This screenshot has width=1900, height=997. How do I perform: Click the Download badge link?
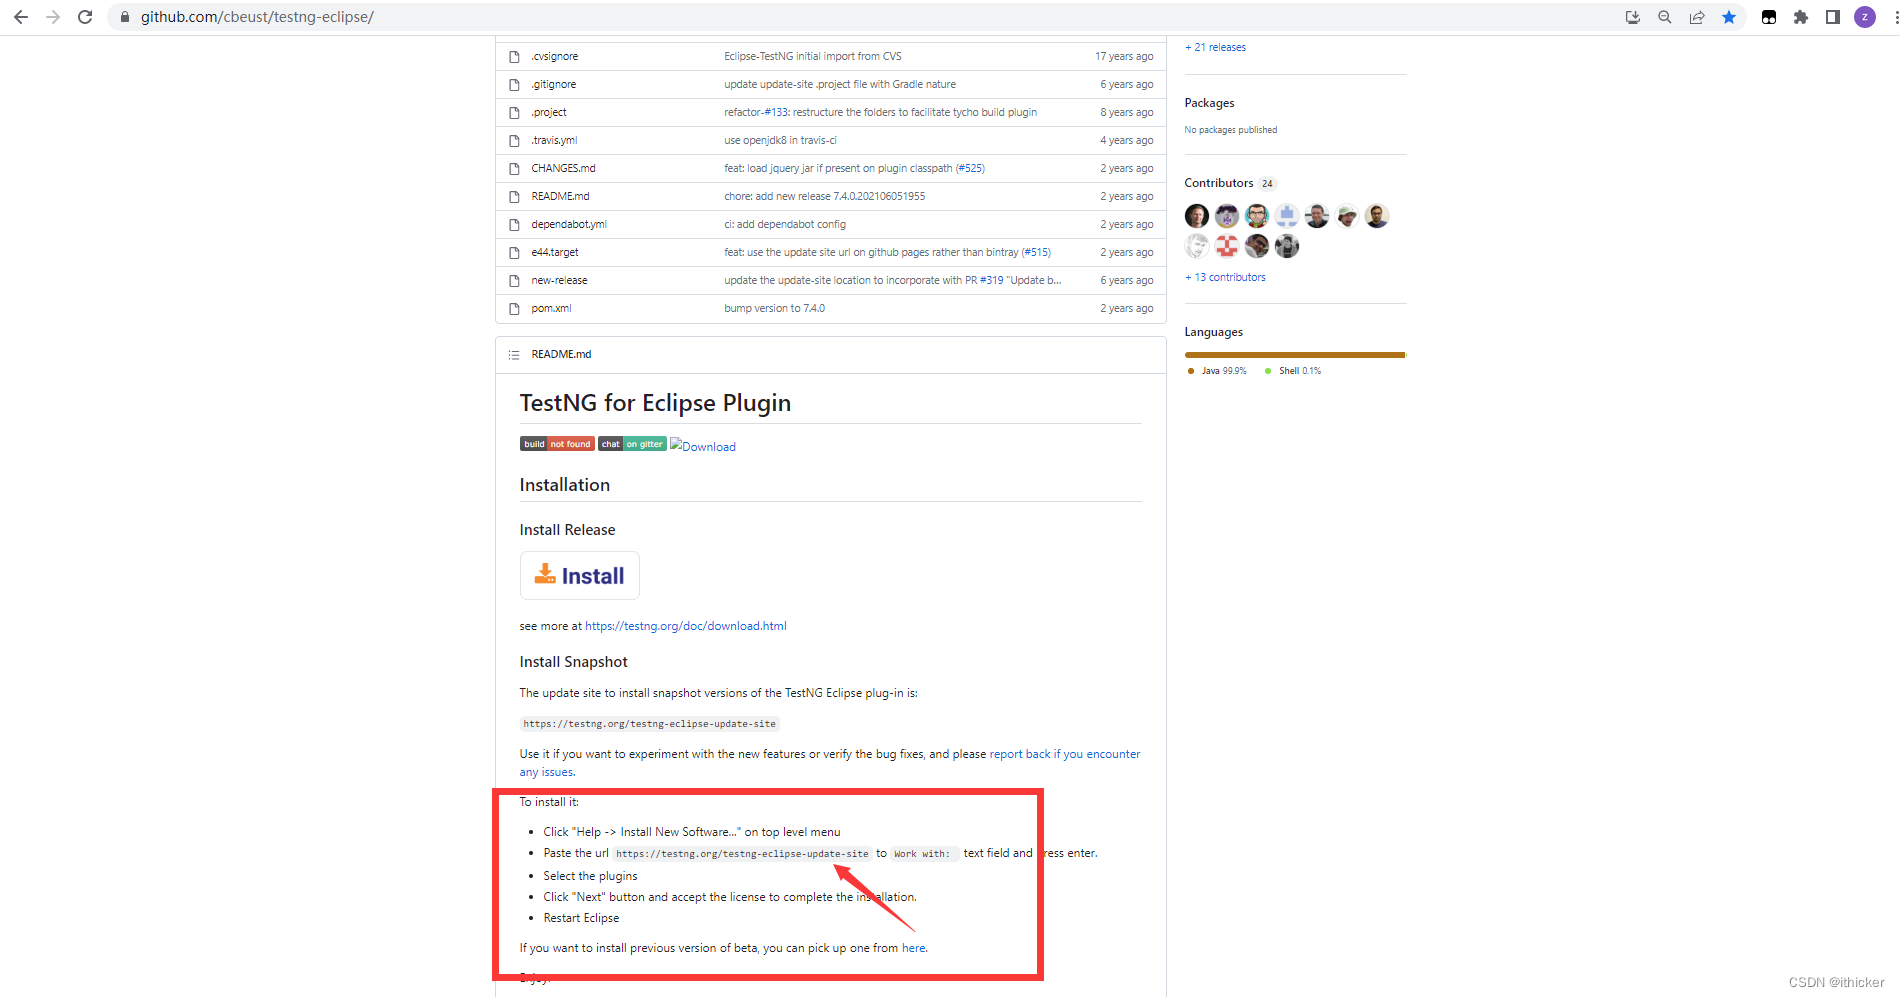tap(703, 446)
